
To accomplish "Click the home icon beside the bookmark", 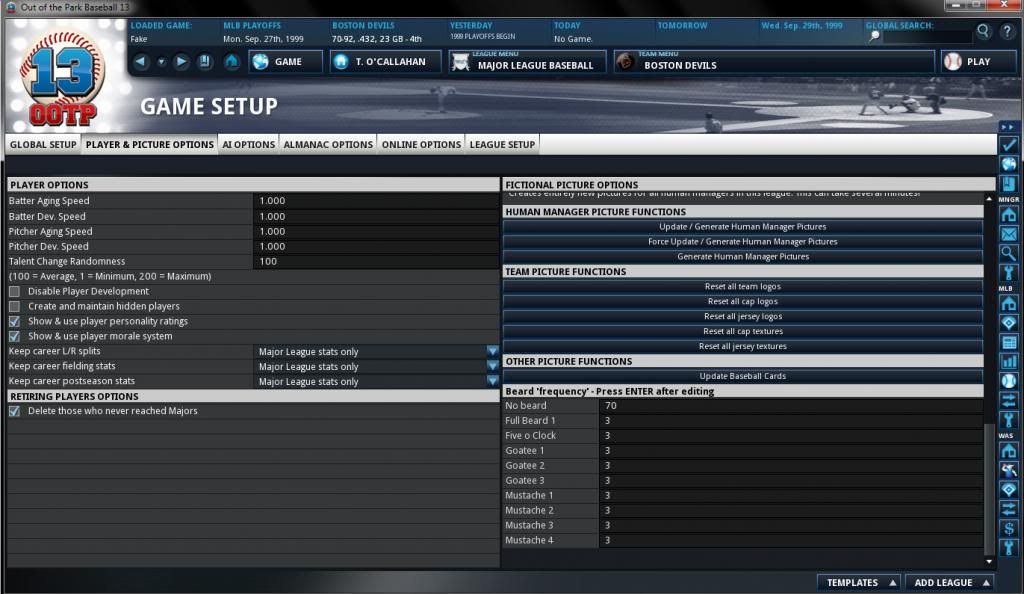I will [231, 61].
